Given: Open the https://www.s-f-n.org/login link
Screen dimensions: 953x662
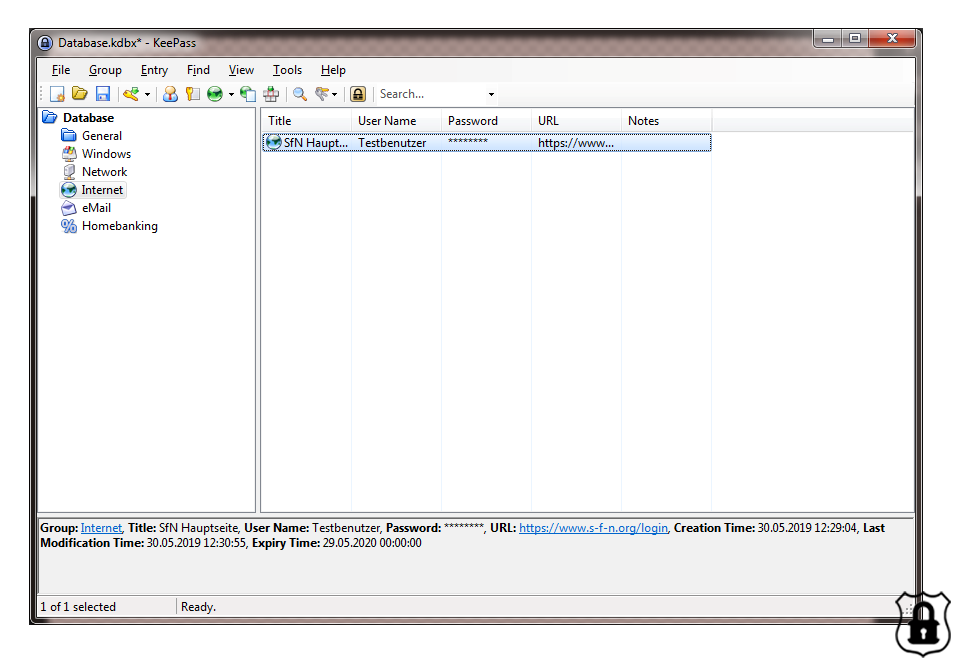Looking at the screenshot, I should 593,528.
